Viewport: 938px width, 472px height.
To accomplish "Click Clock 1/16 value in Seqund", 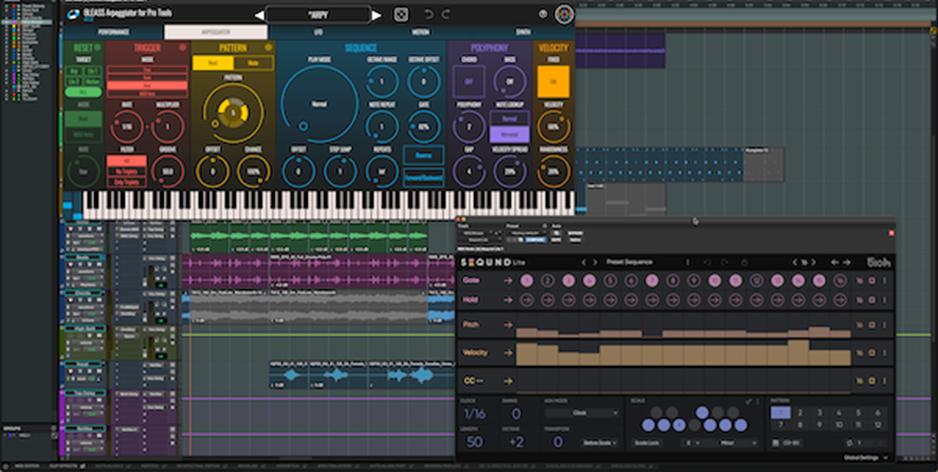I will [475, 413].
